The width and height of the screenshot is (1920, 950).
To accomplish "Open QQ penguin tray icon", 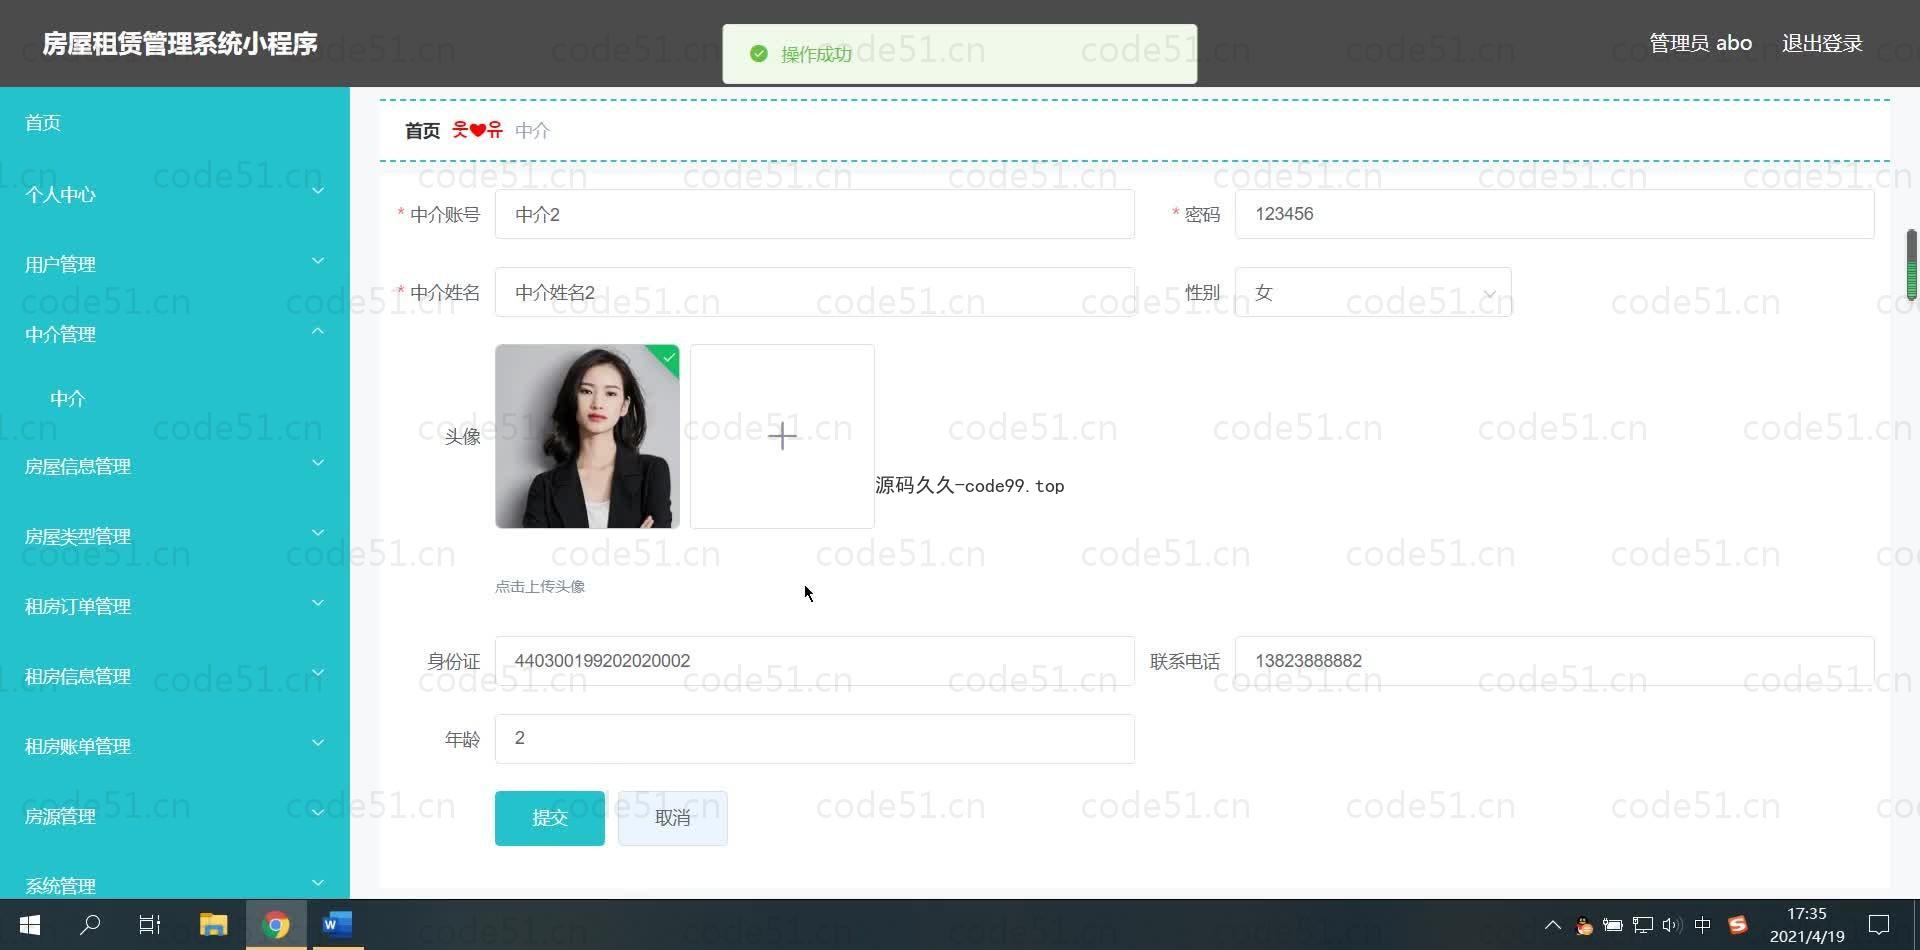I will tap(1583, 926).
